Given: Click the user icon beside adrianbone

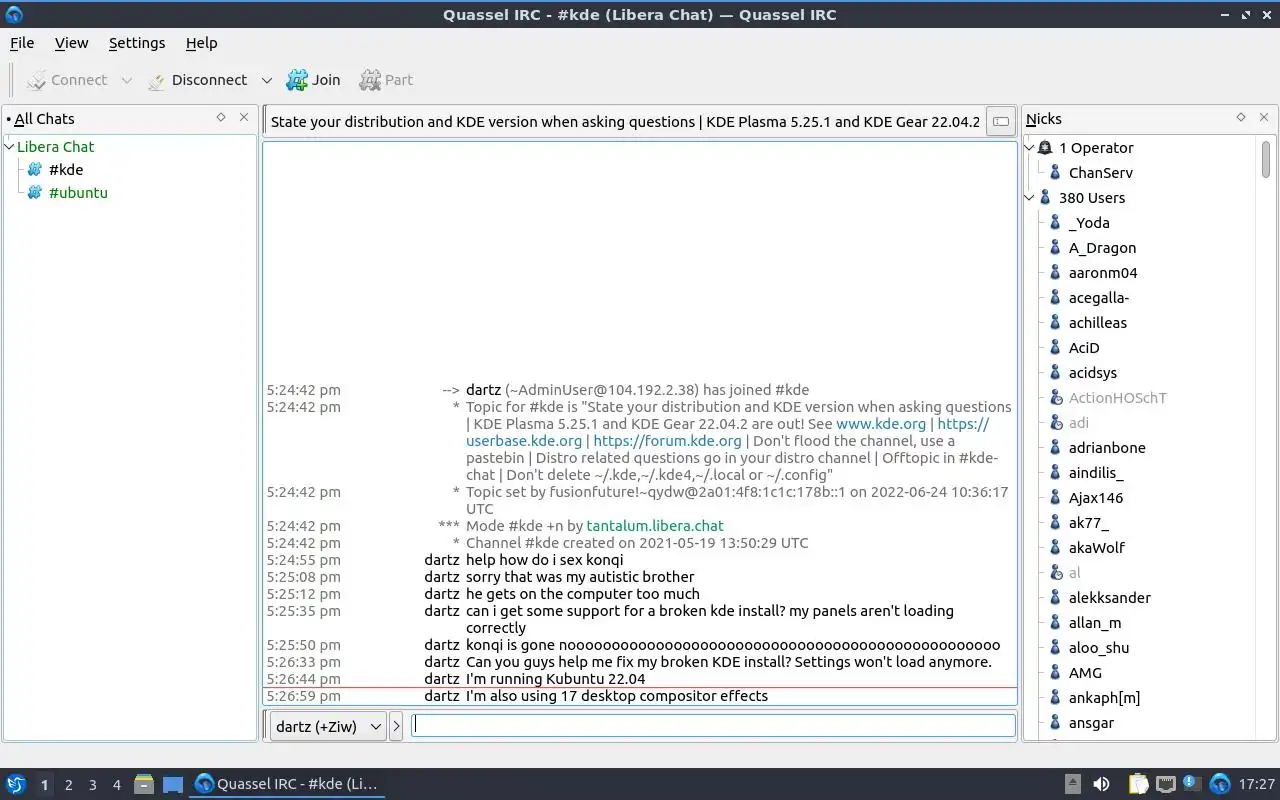Looking at the screenshot, I should pyautogui.click(x=1055, y=447).
